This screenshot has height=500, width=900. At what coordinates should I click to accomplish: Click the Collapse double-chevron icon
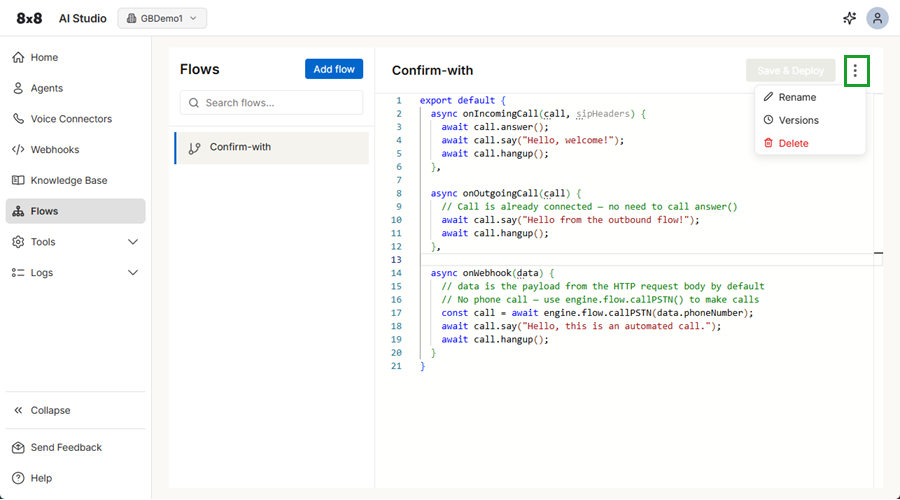pyautogui.click(x=18, y=410)
